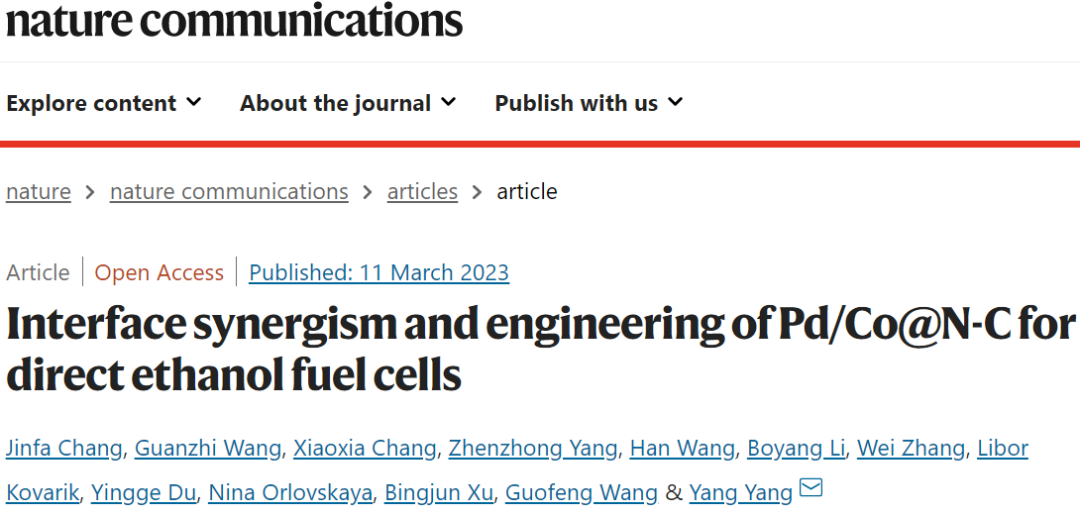The width and height of the screenshot is (1080, 517).
Task: Click the email envelope icon beside Yang Yang
Action: (x=811, y=489)
